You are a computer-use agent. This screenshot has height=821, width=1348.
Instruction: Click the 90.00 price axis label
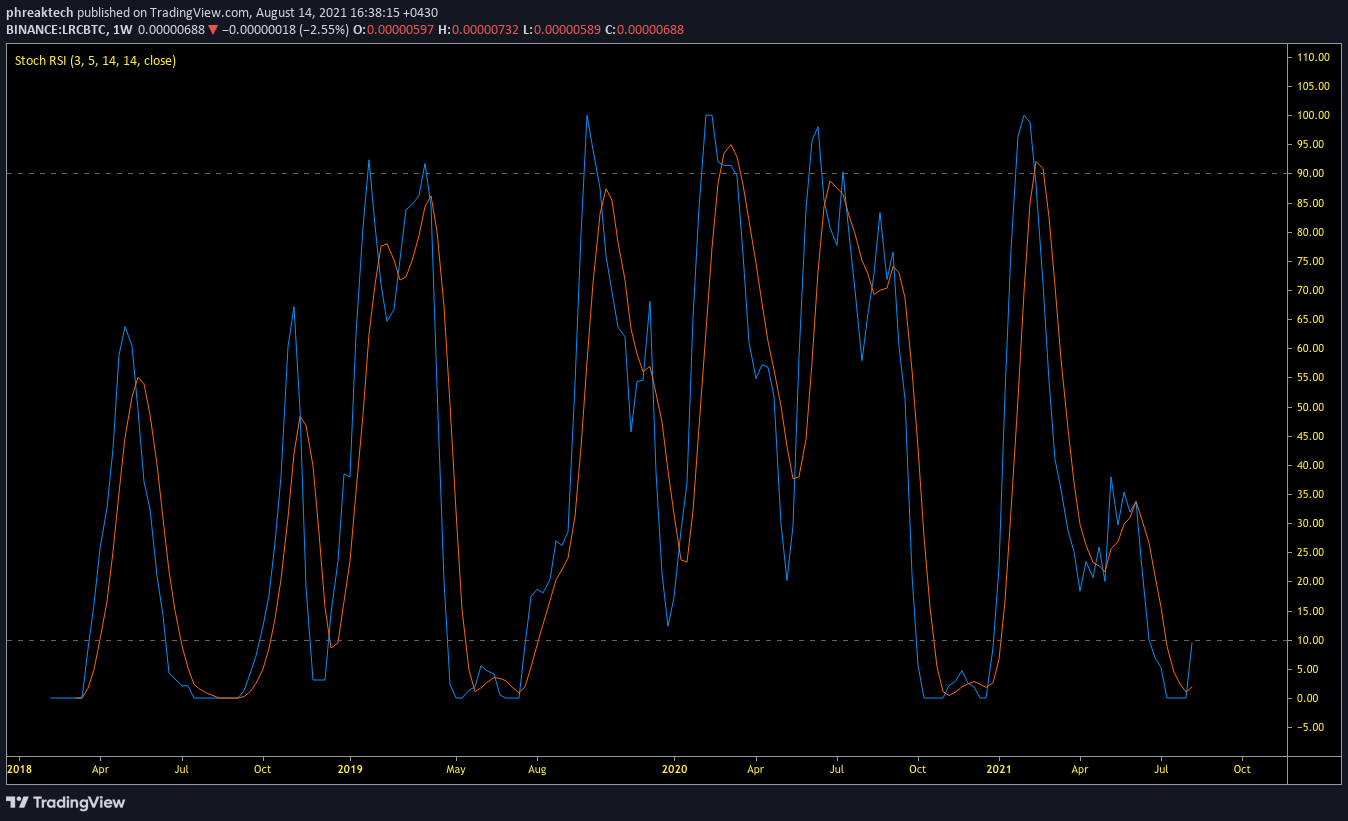[1312, 174]
